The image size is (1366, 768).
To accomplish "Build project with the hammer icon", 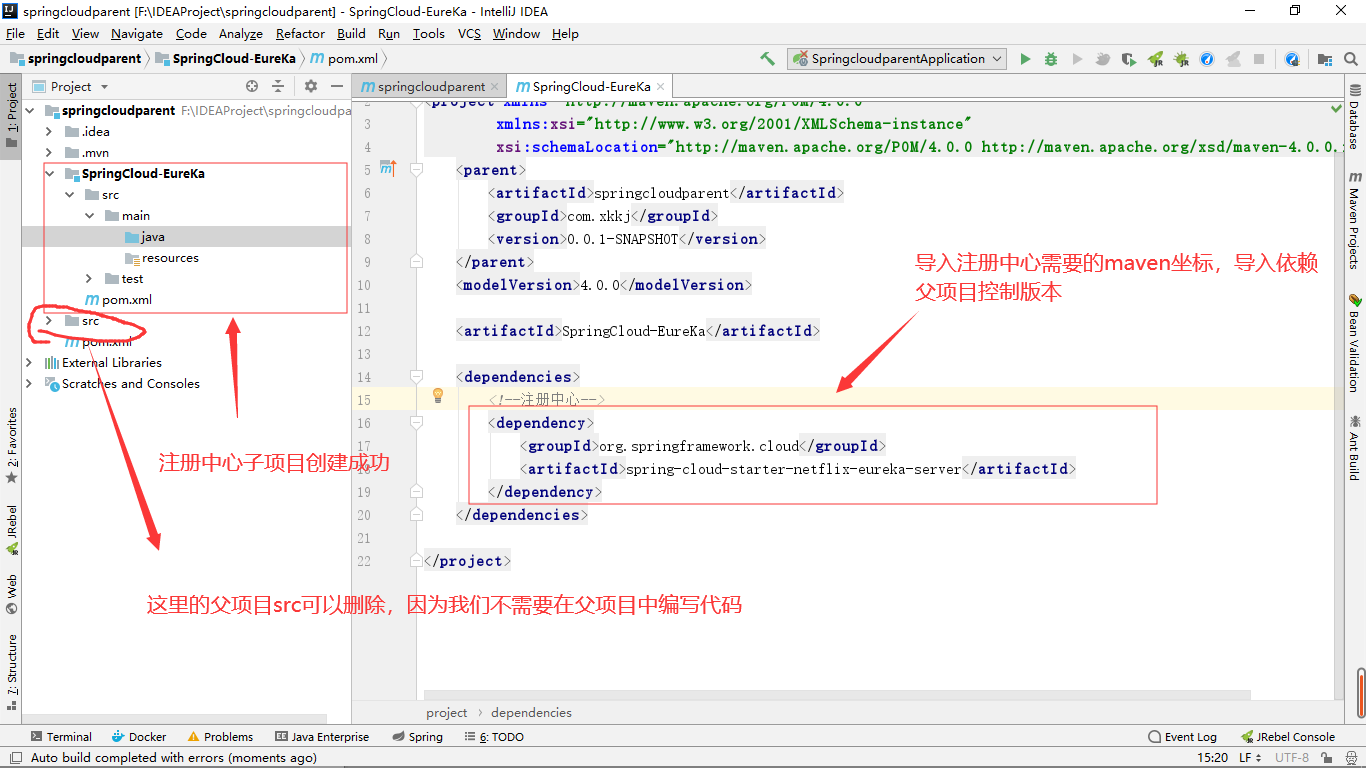I will point(767,59).
